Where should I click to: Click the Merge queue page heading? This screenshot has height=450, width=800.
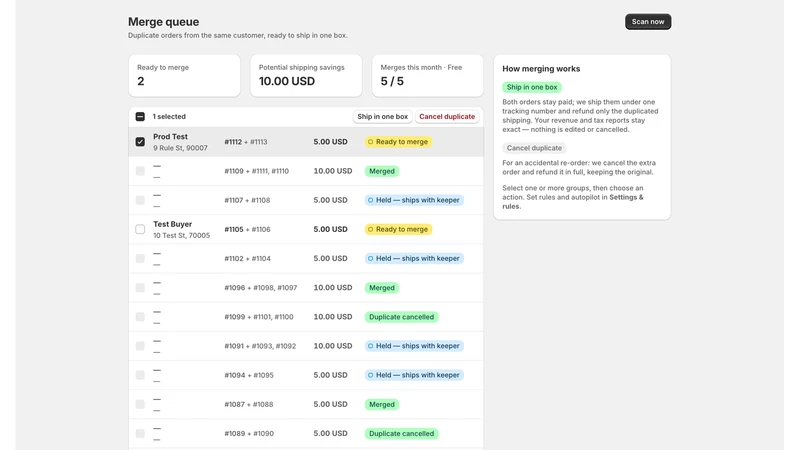pyautogui.click(x=163, y=21)
